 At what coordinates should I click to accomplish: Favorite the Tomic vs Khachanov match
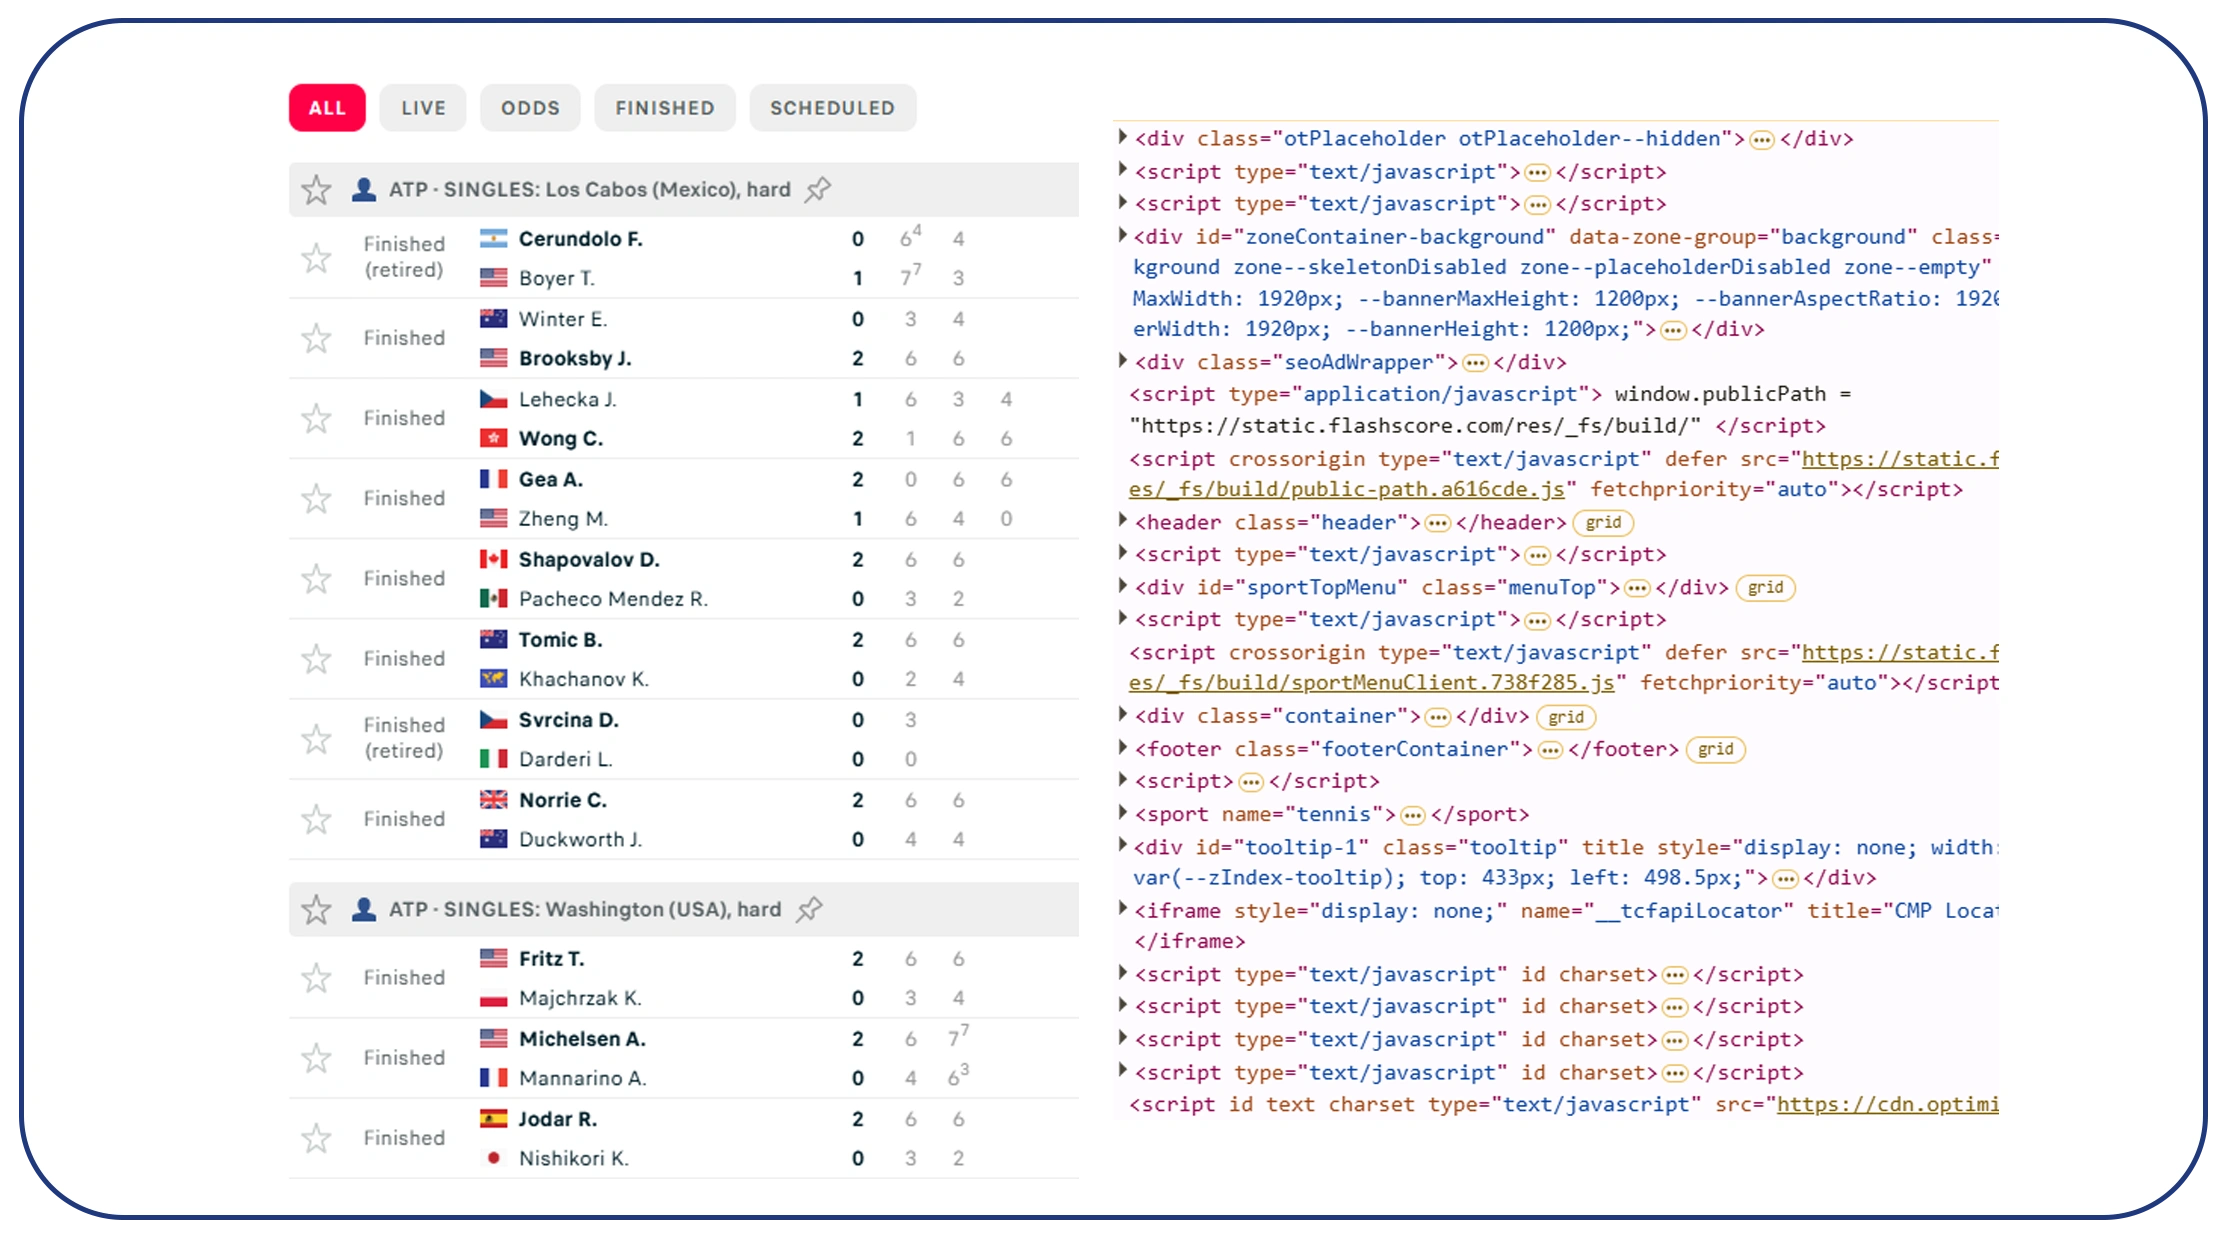(316, 658)
